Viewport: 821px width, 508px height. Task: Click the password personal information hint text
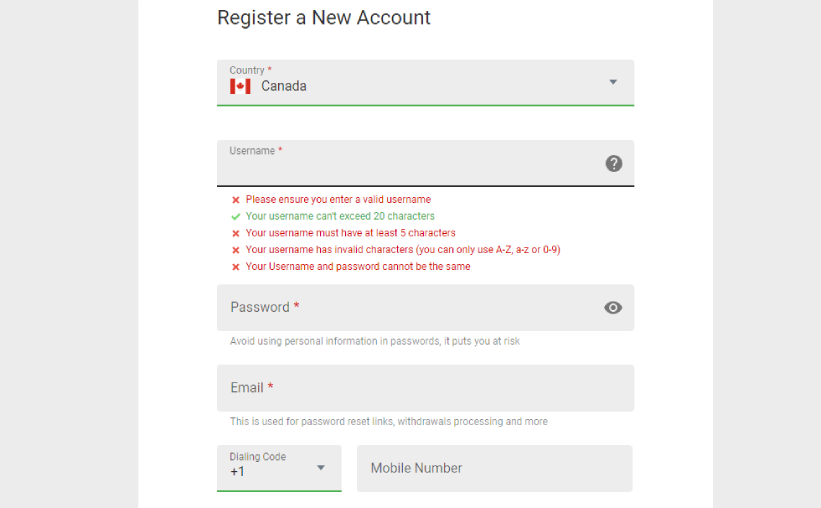375,341
